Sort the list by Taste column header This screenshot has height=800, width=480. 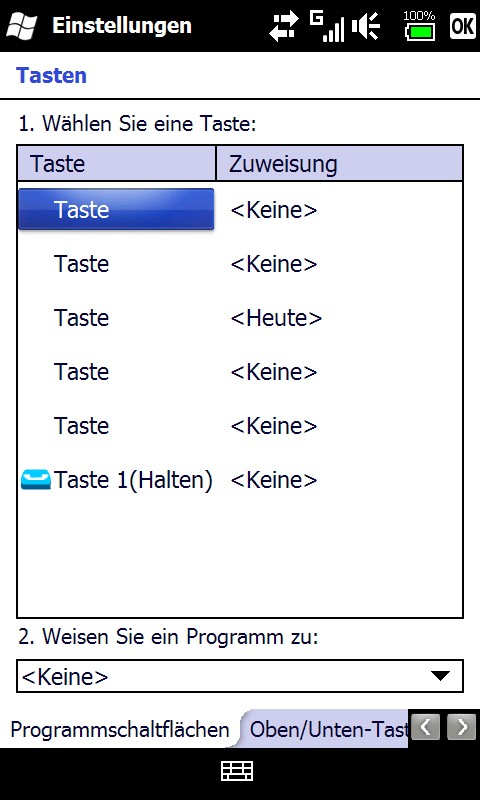click(116, 164)
